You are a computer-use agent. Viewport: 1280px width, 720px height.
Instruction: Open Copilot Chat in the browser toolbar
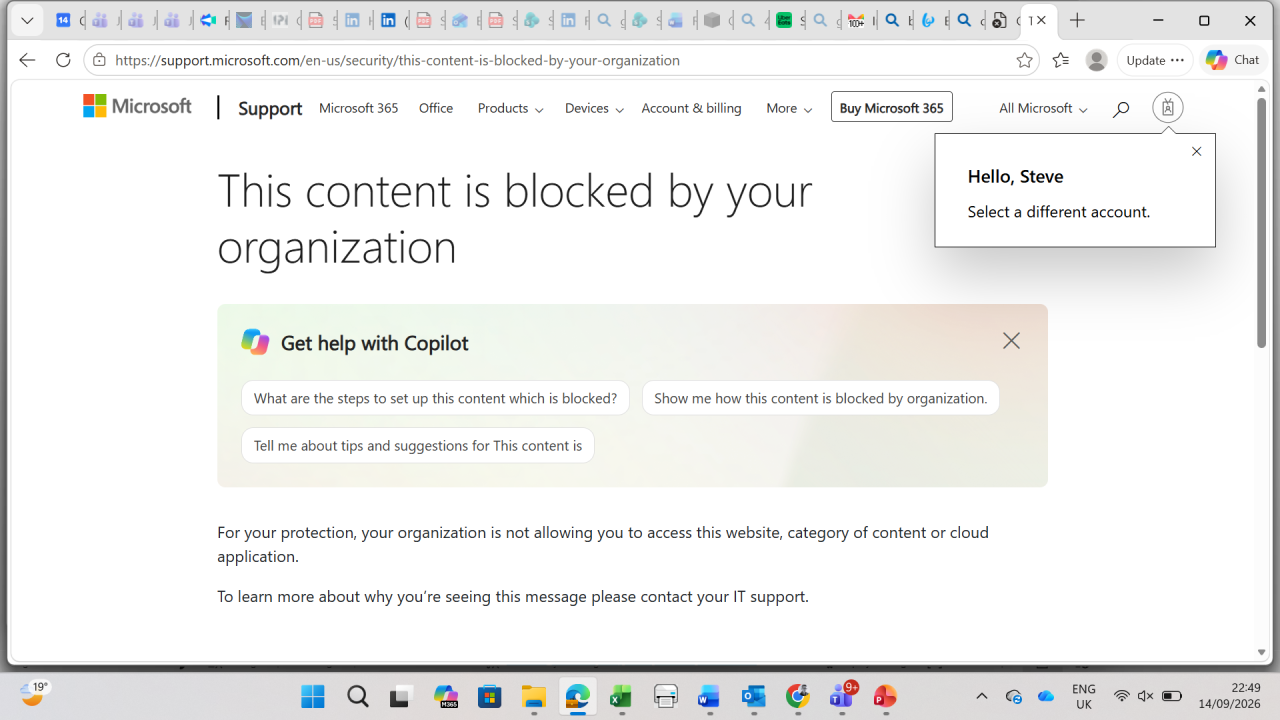1232,60
